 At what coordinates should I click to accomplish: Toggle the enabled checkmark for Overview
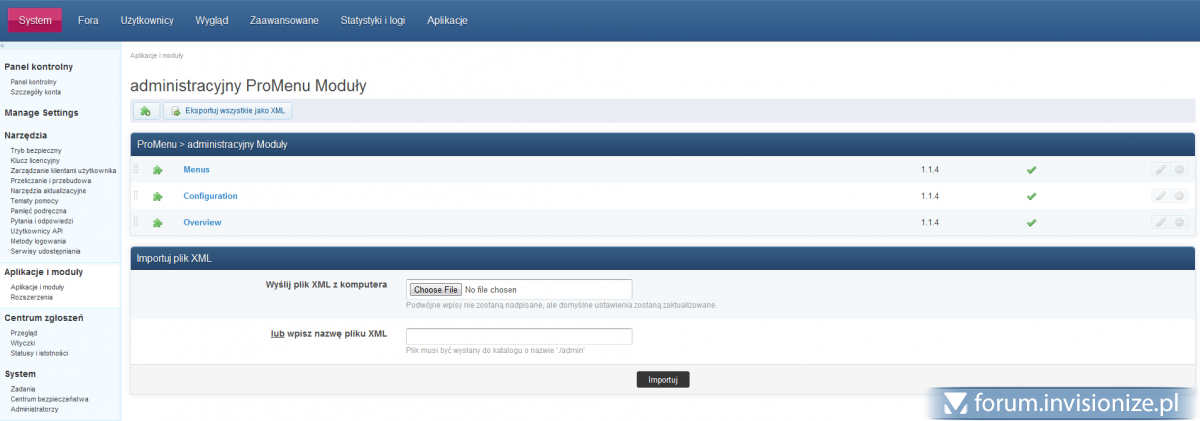pos(1031,222)
